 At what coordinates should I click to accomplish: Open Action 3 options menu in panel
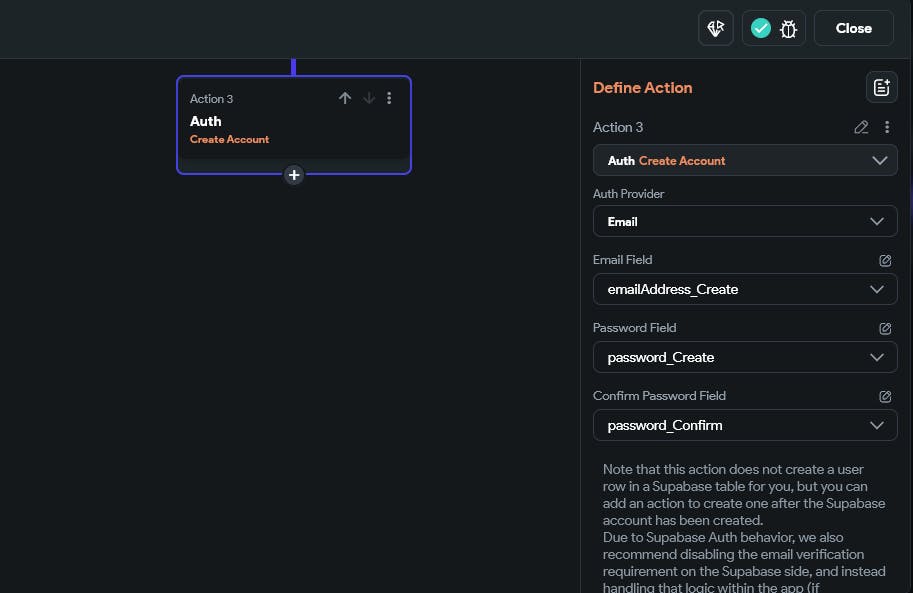tap(887, 127)
